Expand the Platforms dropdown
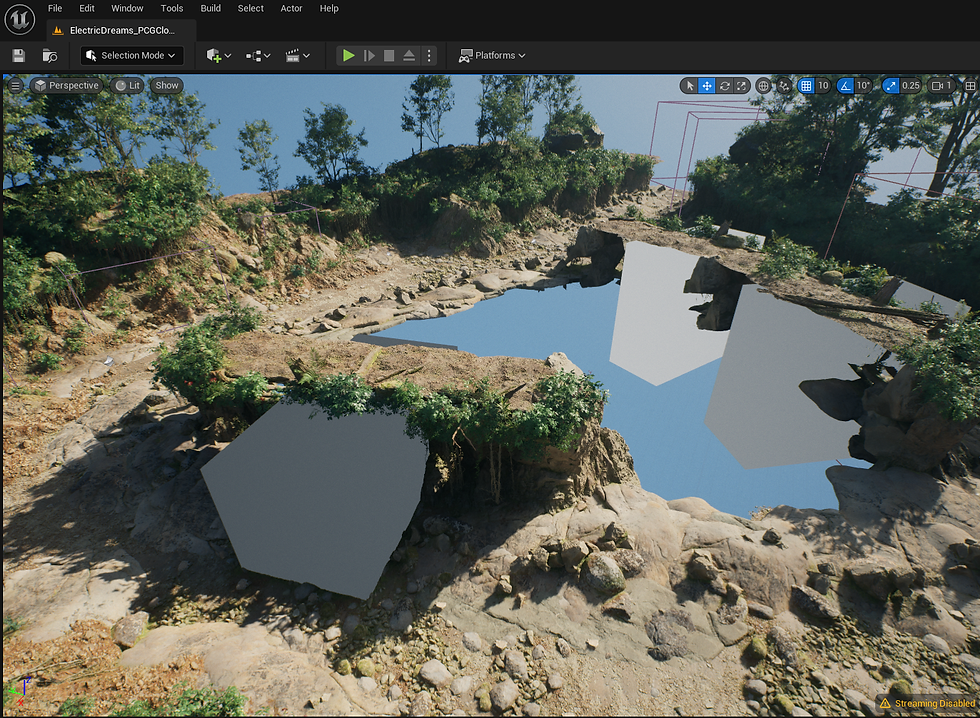 (492, 56)
